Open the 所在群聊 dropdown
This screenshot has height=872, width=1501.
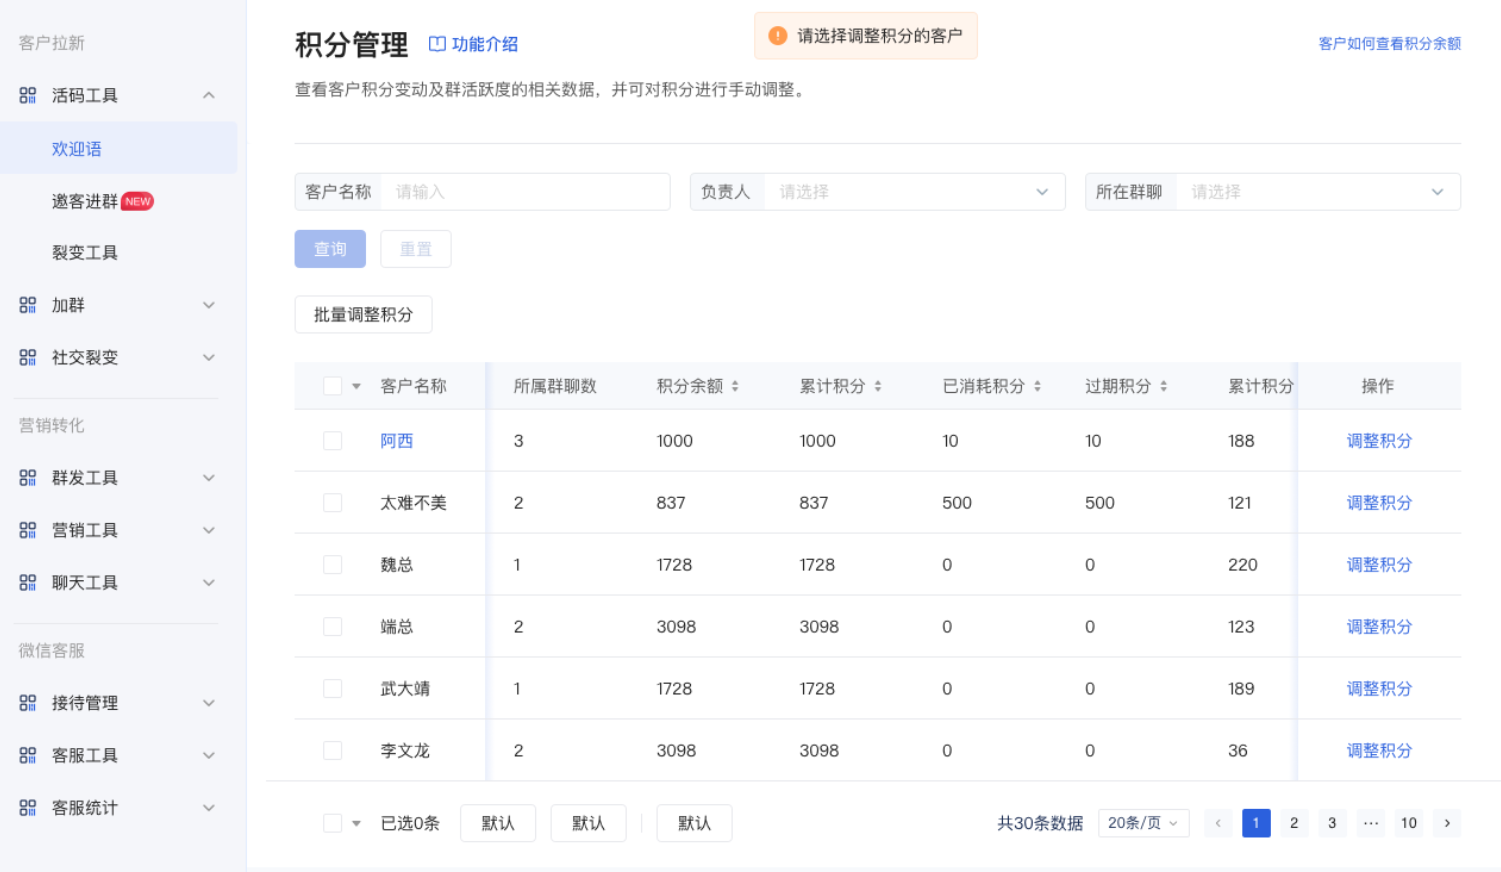(1273, 192)
